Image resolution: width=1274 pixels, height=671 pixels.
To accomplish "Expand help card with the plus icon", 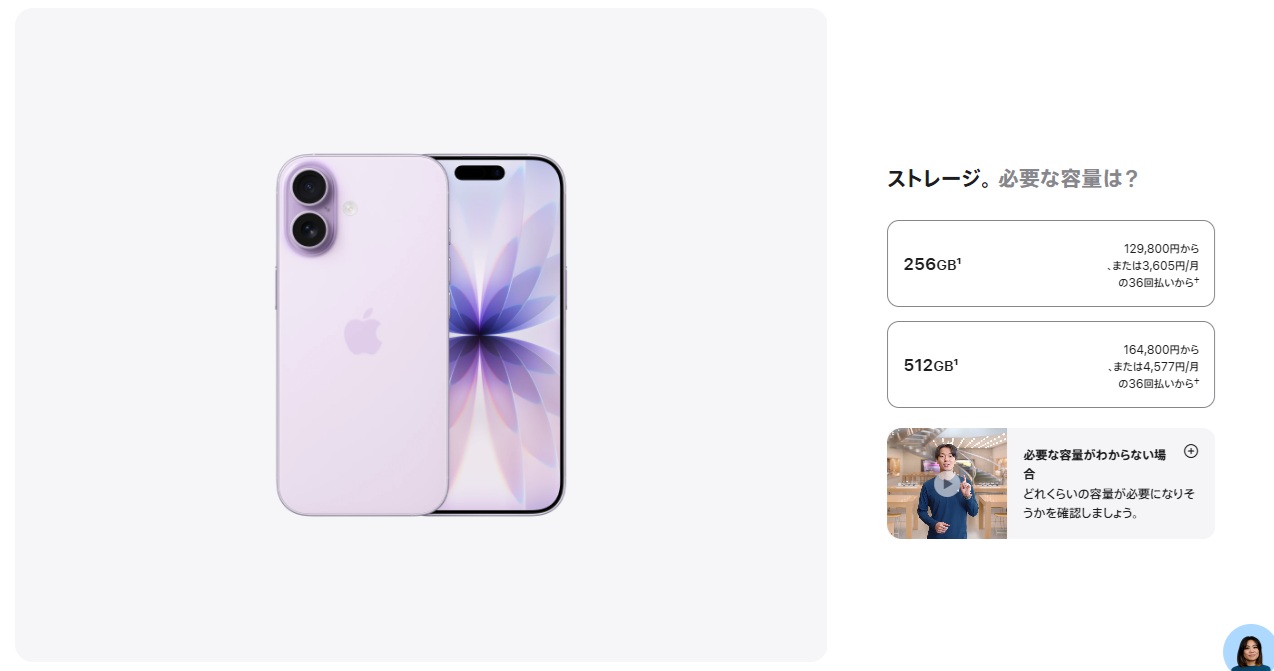I will click(x=1190, y=451).
